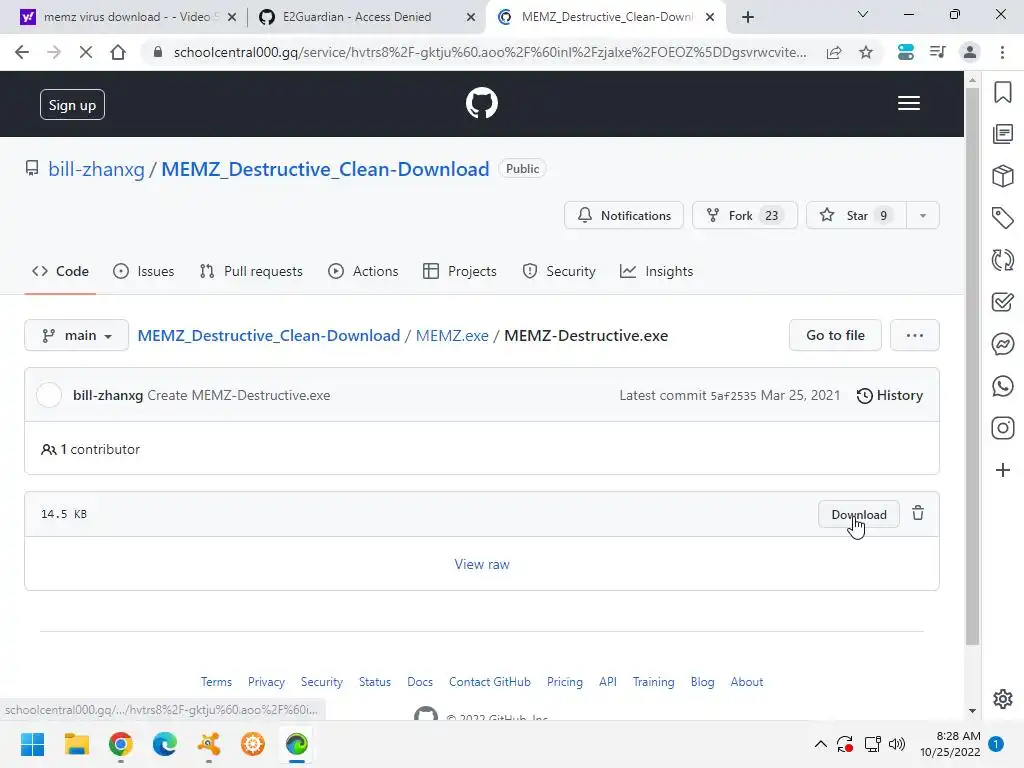
Task: Click Go to file button
Action: (x=835, y=335)
